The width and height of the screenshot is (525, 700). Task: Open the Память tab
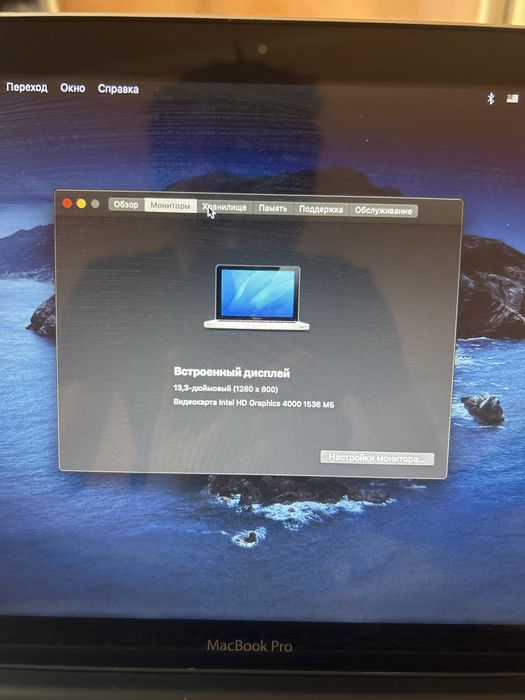273,208
